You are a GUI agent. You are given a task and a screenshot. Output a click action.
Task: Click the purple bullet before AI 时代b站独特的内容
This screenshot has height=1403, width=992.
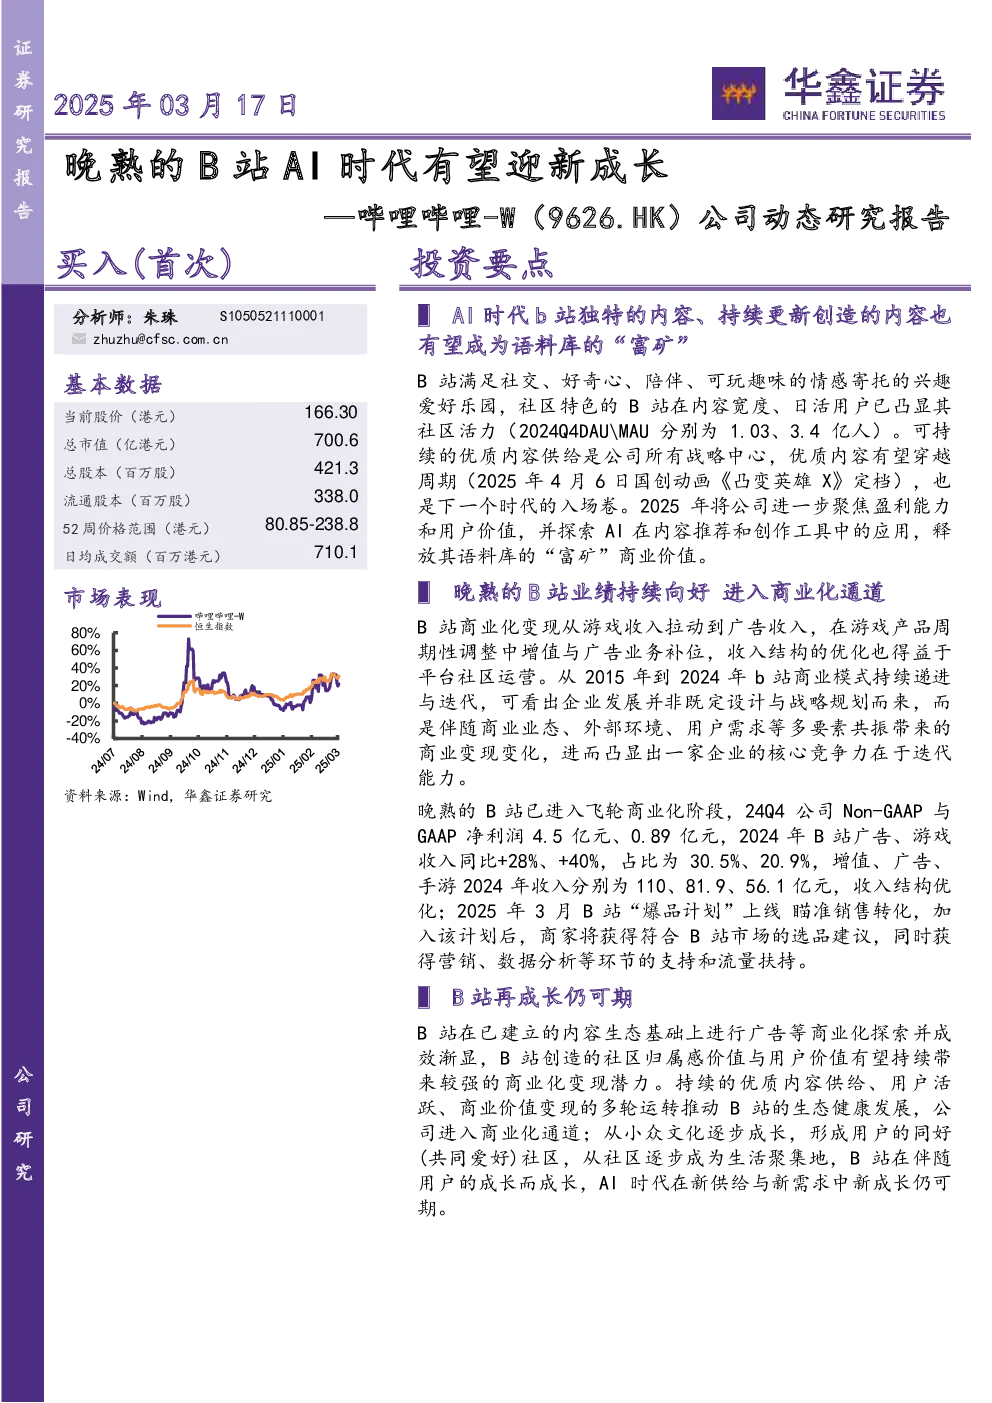[x=424, y=315]
